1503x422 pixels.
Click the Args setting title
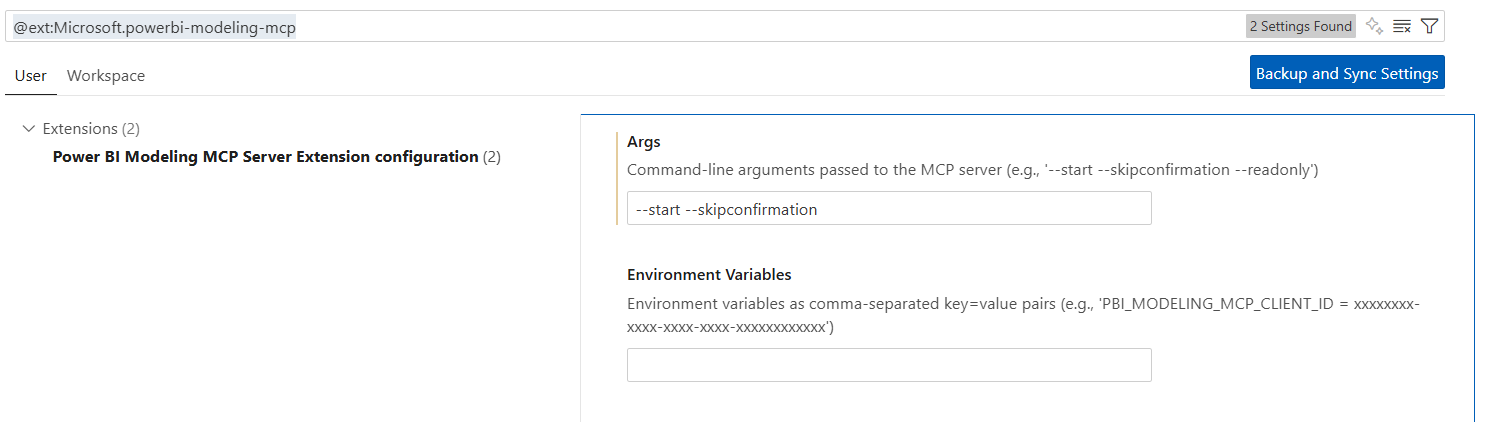644,142
